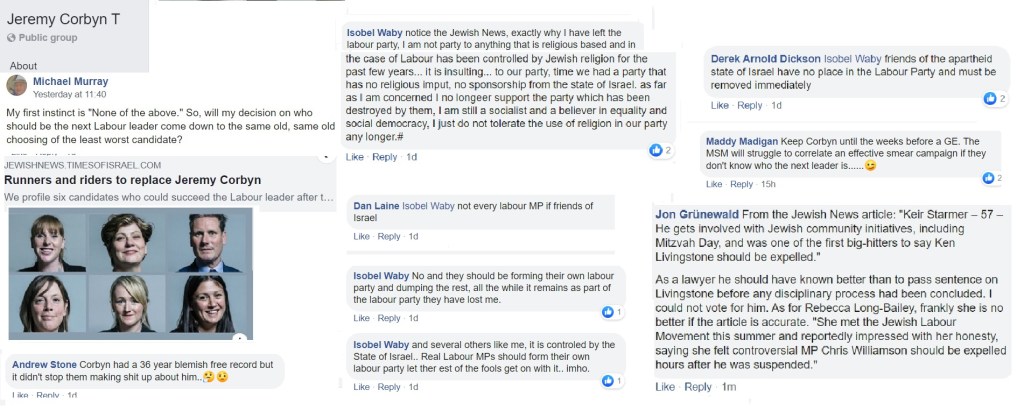Click like reaction icon on Isobel Waby's long comment
This screenshot has width=1024, height=411.
click(656, 150)
